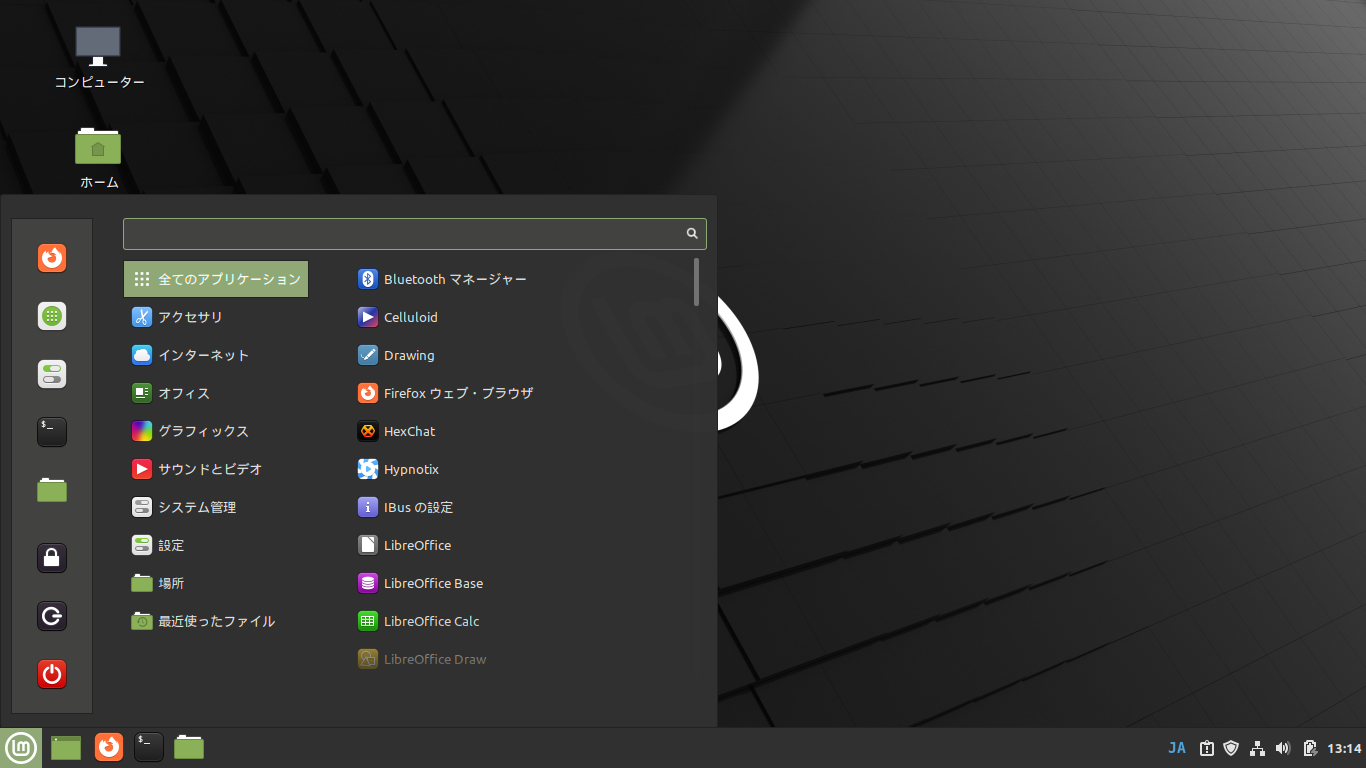Click the volume speaker tray icon

[1284, 748]
